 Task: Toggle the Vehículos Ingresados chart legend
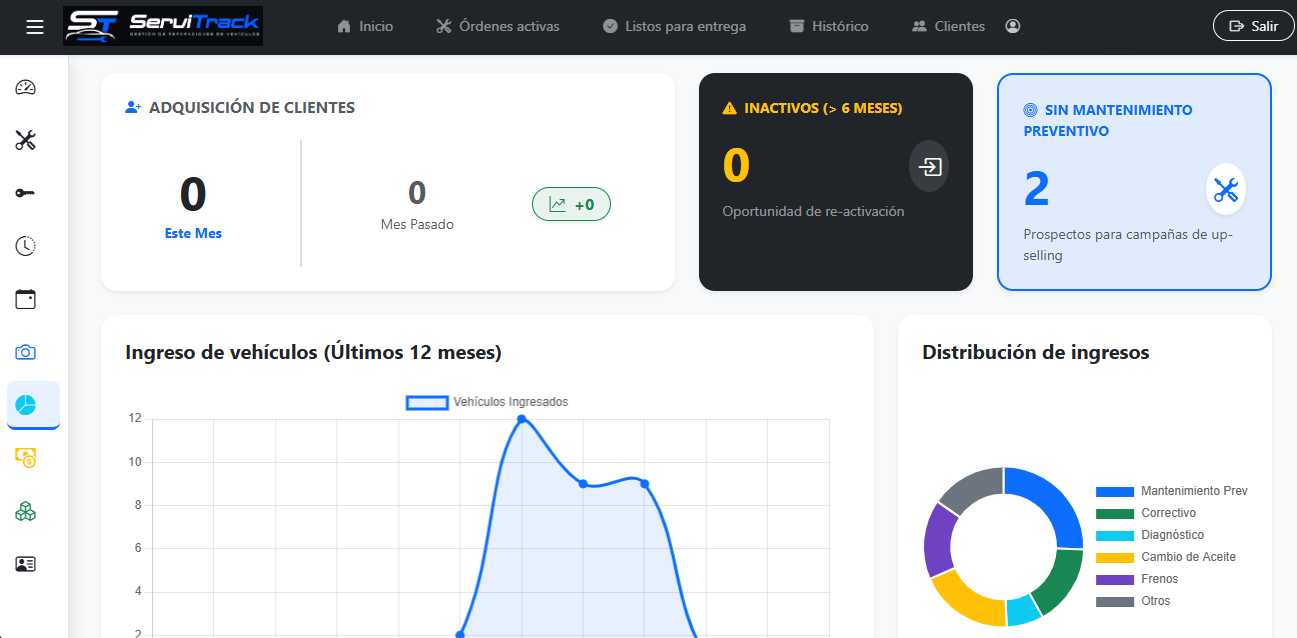tap(487, 402)
